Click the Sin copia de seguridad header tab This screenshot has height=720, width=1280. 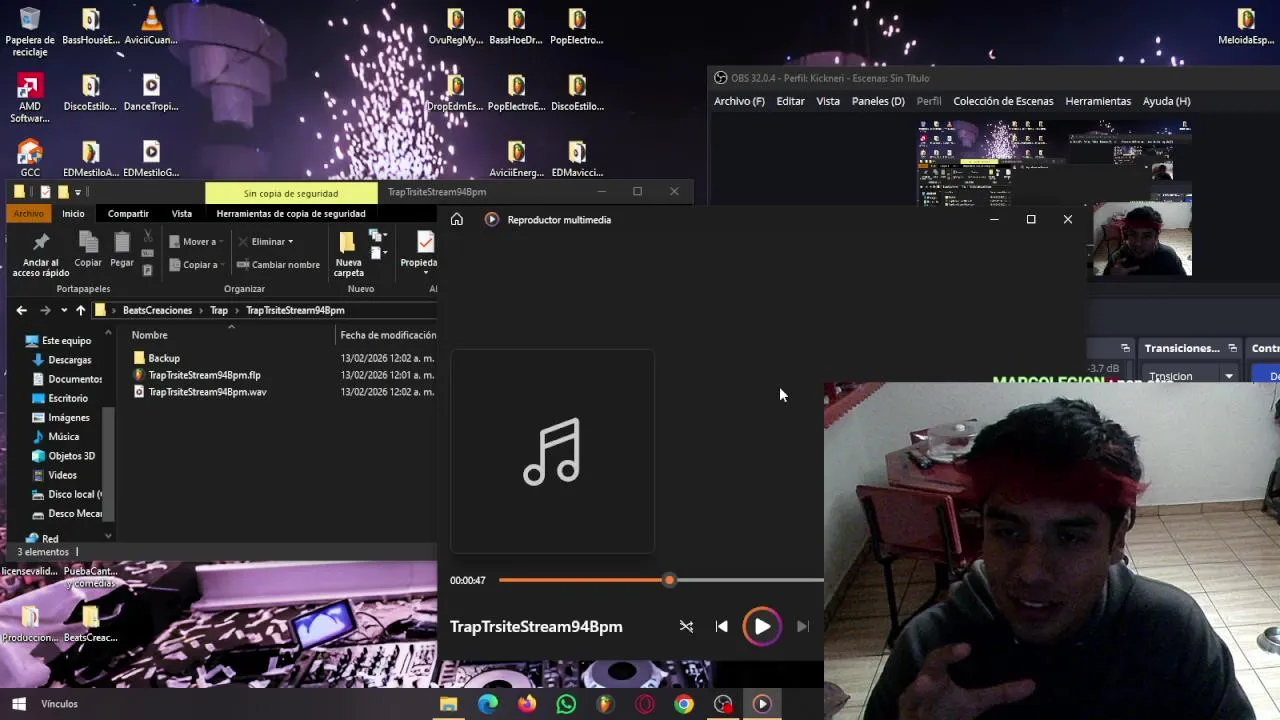click(291, 193)
